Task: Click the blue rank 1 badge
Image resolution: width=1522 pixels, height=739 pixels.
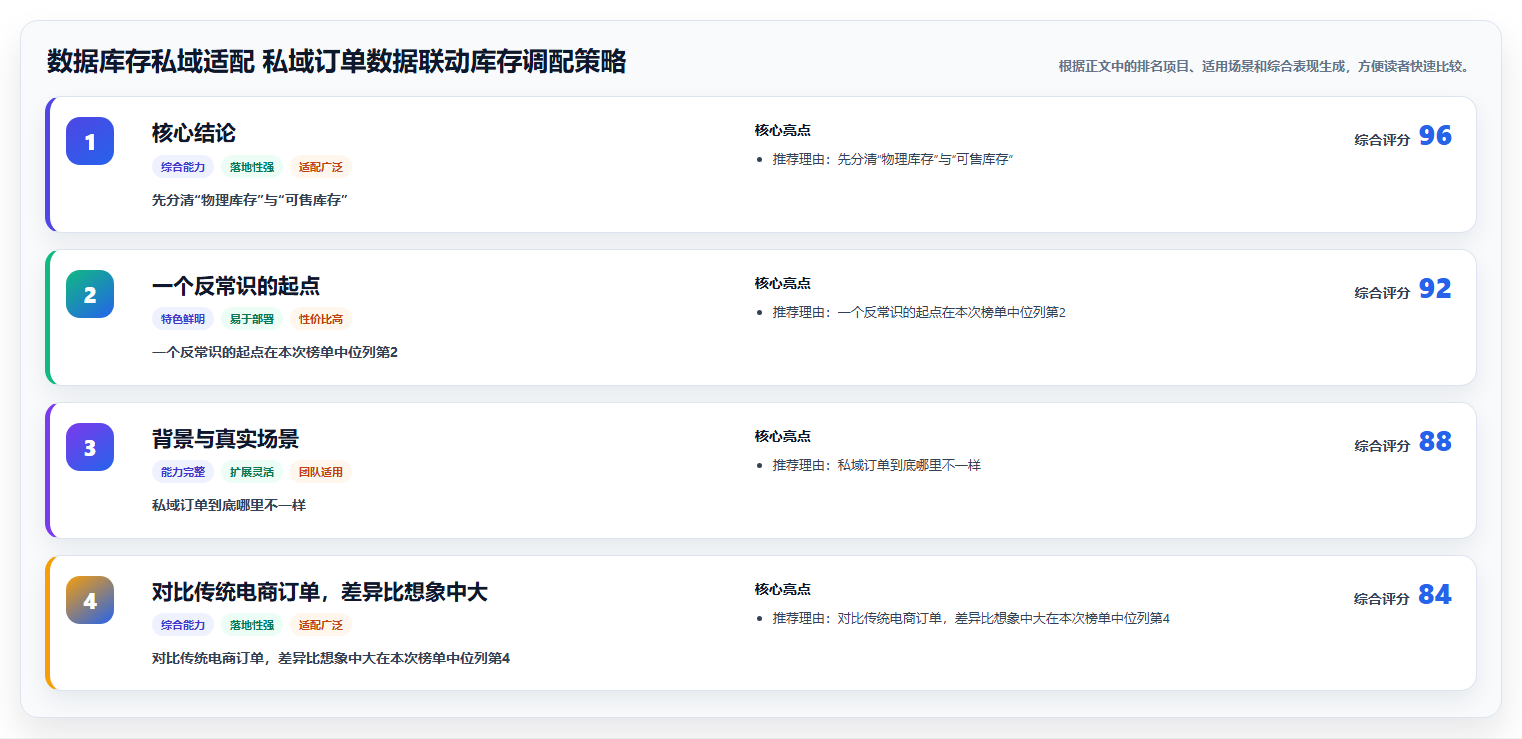Action: click(90, 141)
